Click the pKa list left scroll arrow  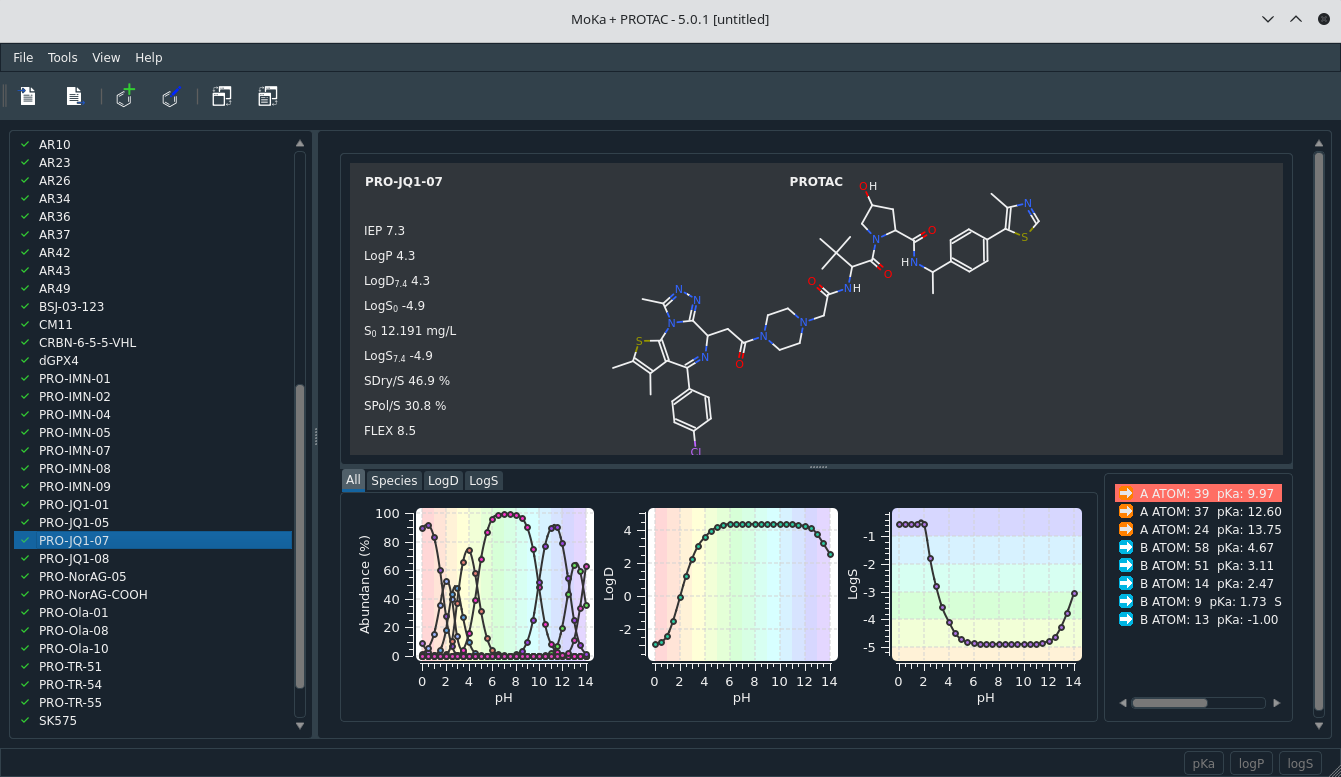tap(1122, 703)
